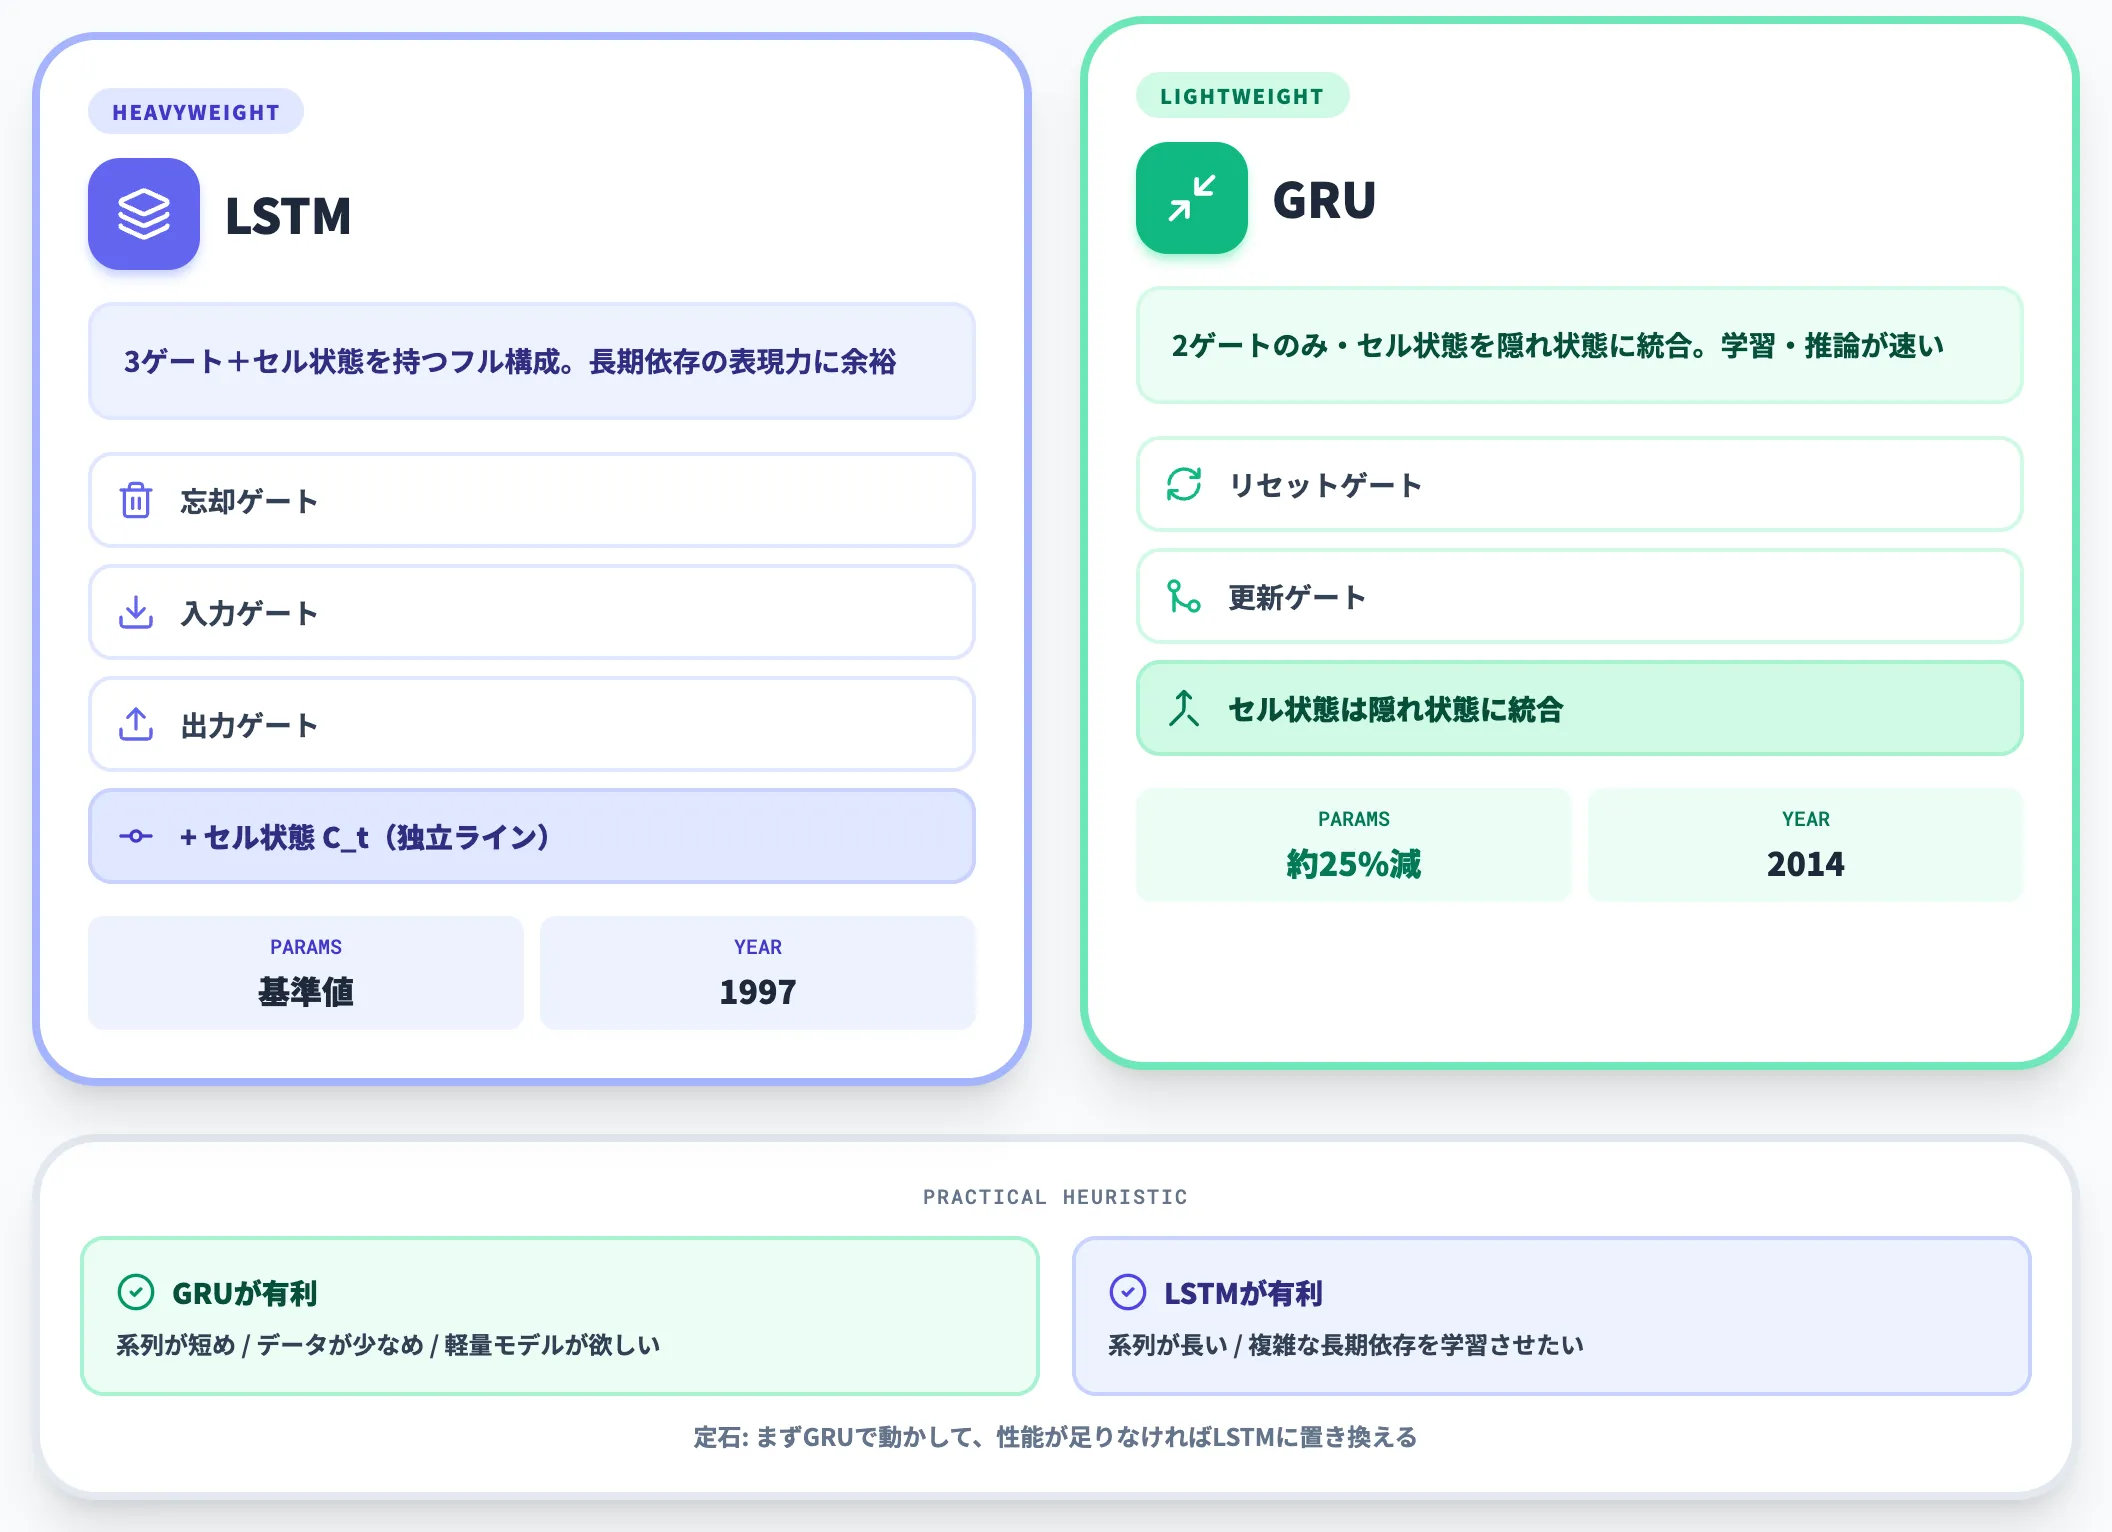This screenshot has width=2112, height=1532.
Task: Click the GRU heading text
Action: point(1325,200)
